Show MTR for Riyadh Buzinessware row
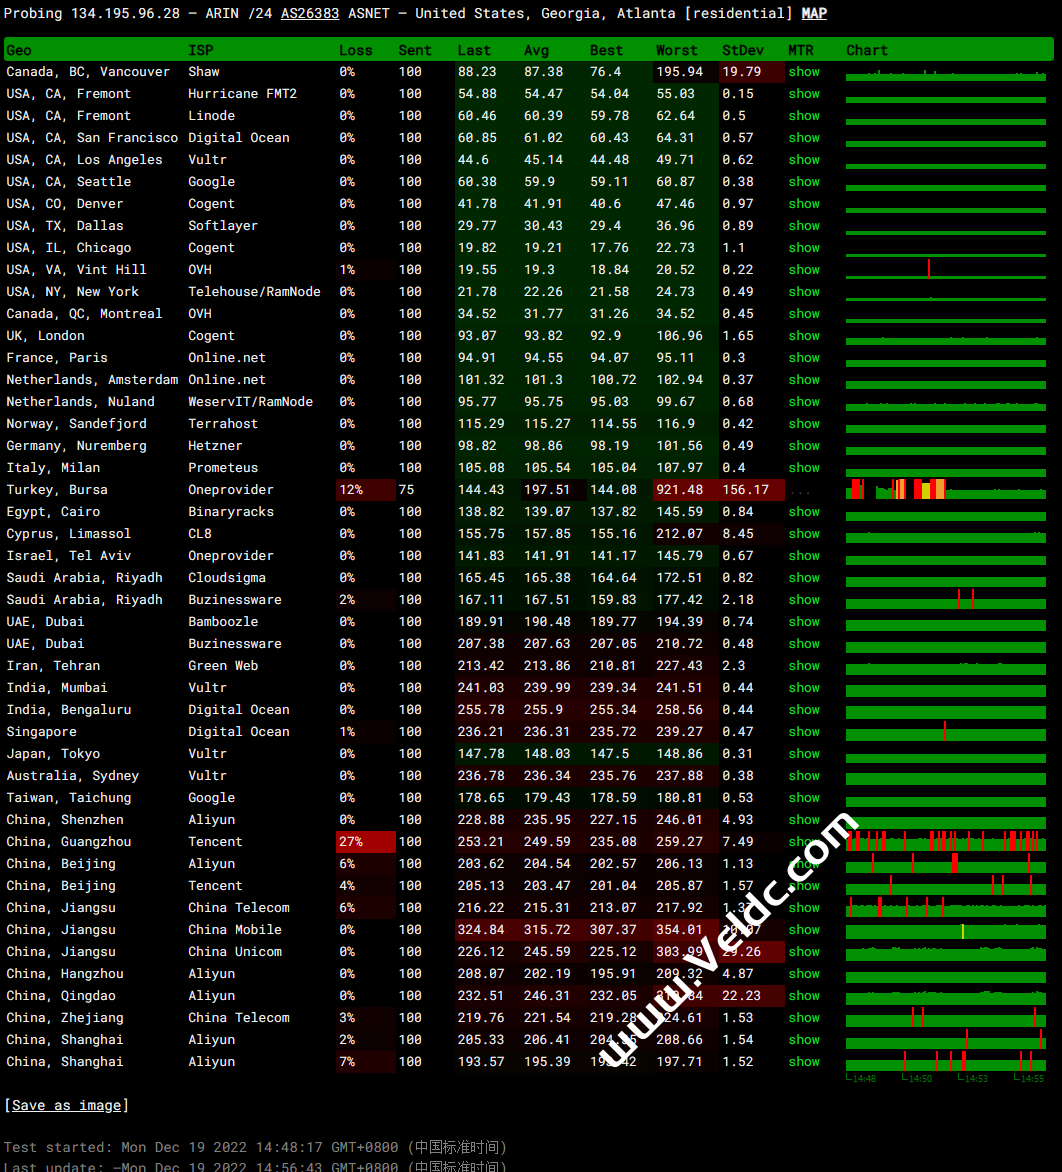 click(x=803, y=599)
